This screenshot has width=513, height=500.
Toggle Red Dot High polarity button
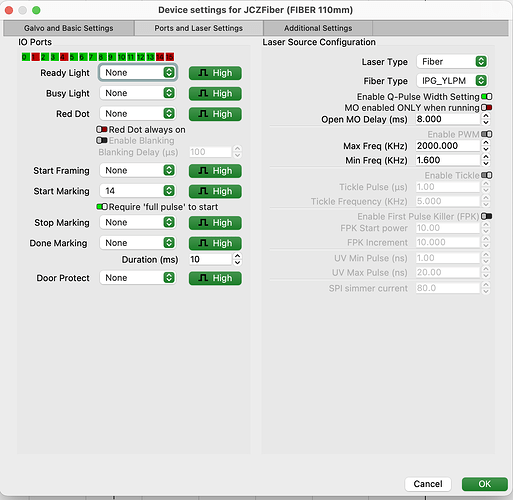(x=215, y=114)
